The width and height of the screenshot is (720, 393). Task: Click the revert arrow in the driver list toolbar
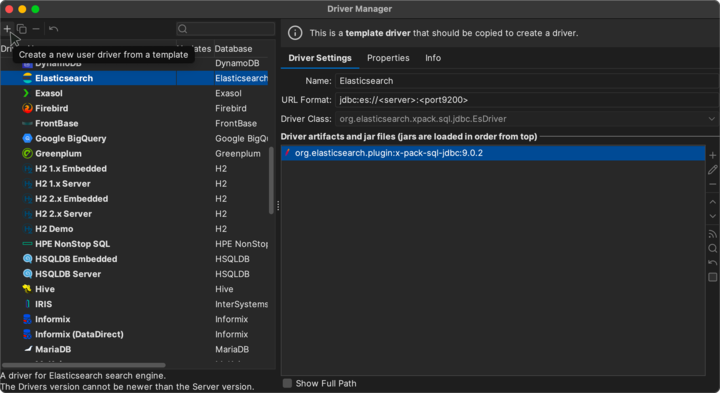click(x=53, y=29)
